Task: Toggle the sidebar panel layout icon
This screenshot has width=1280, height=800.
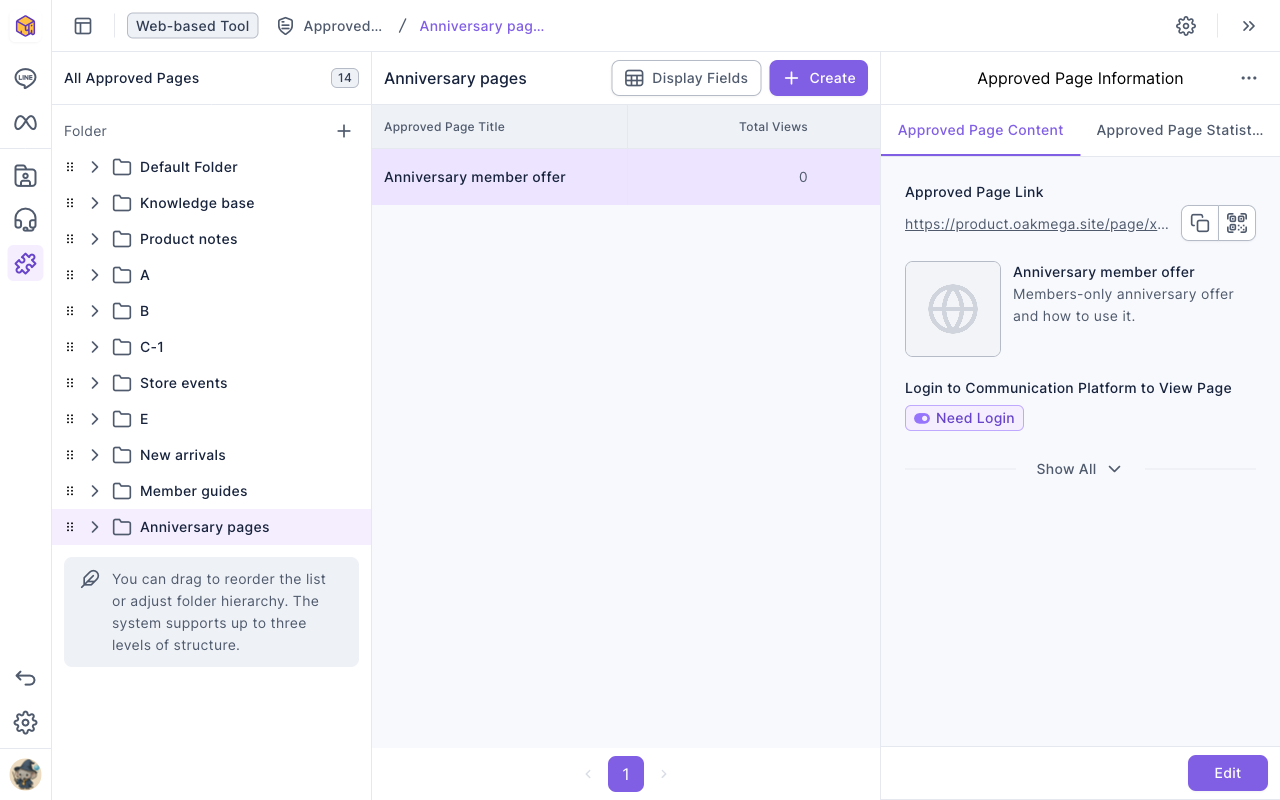Action: (83, 26)
